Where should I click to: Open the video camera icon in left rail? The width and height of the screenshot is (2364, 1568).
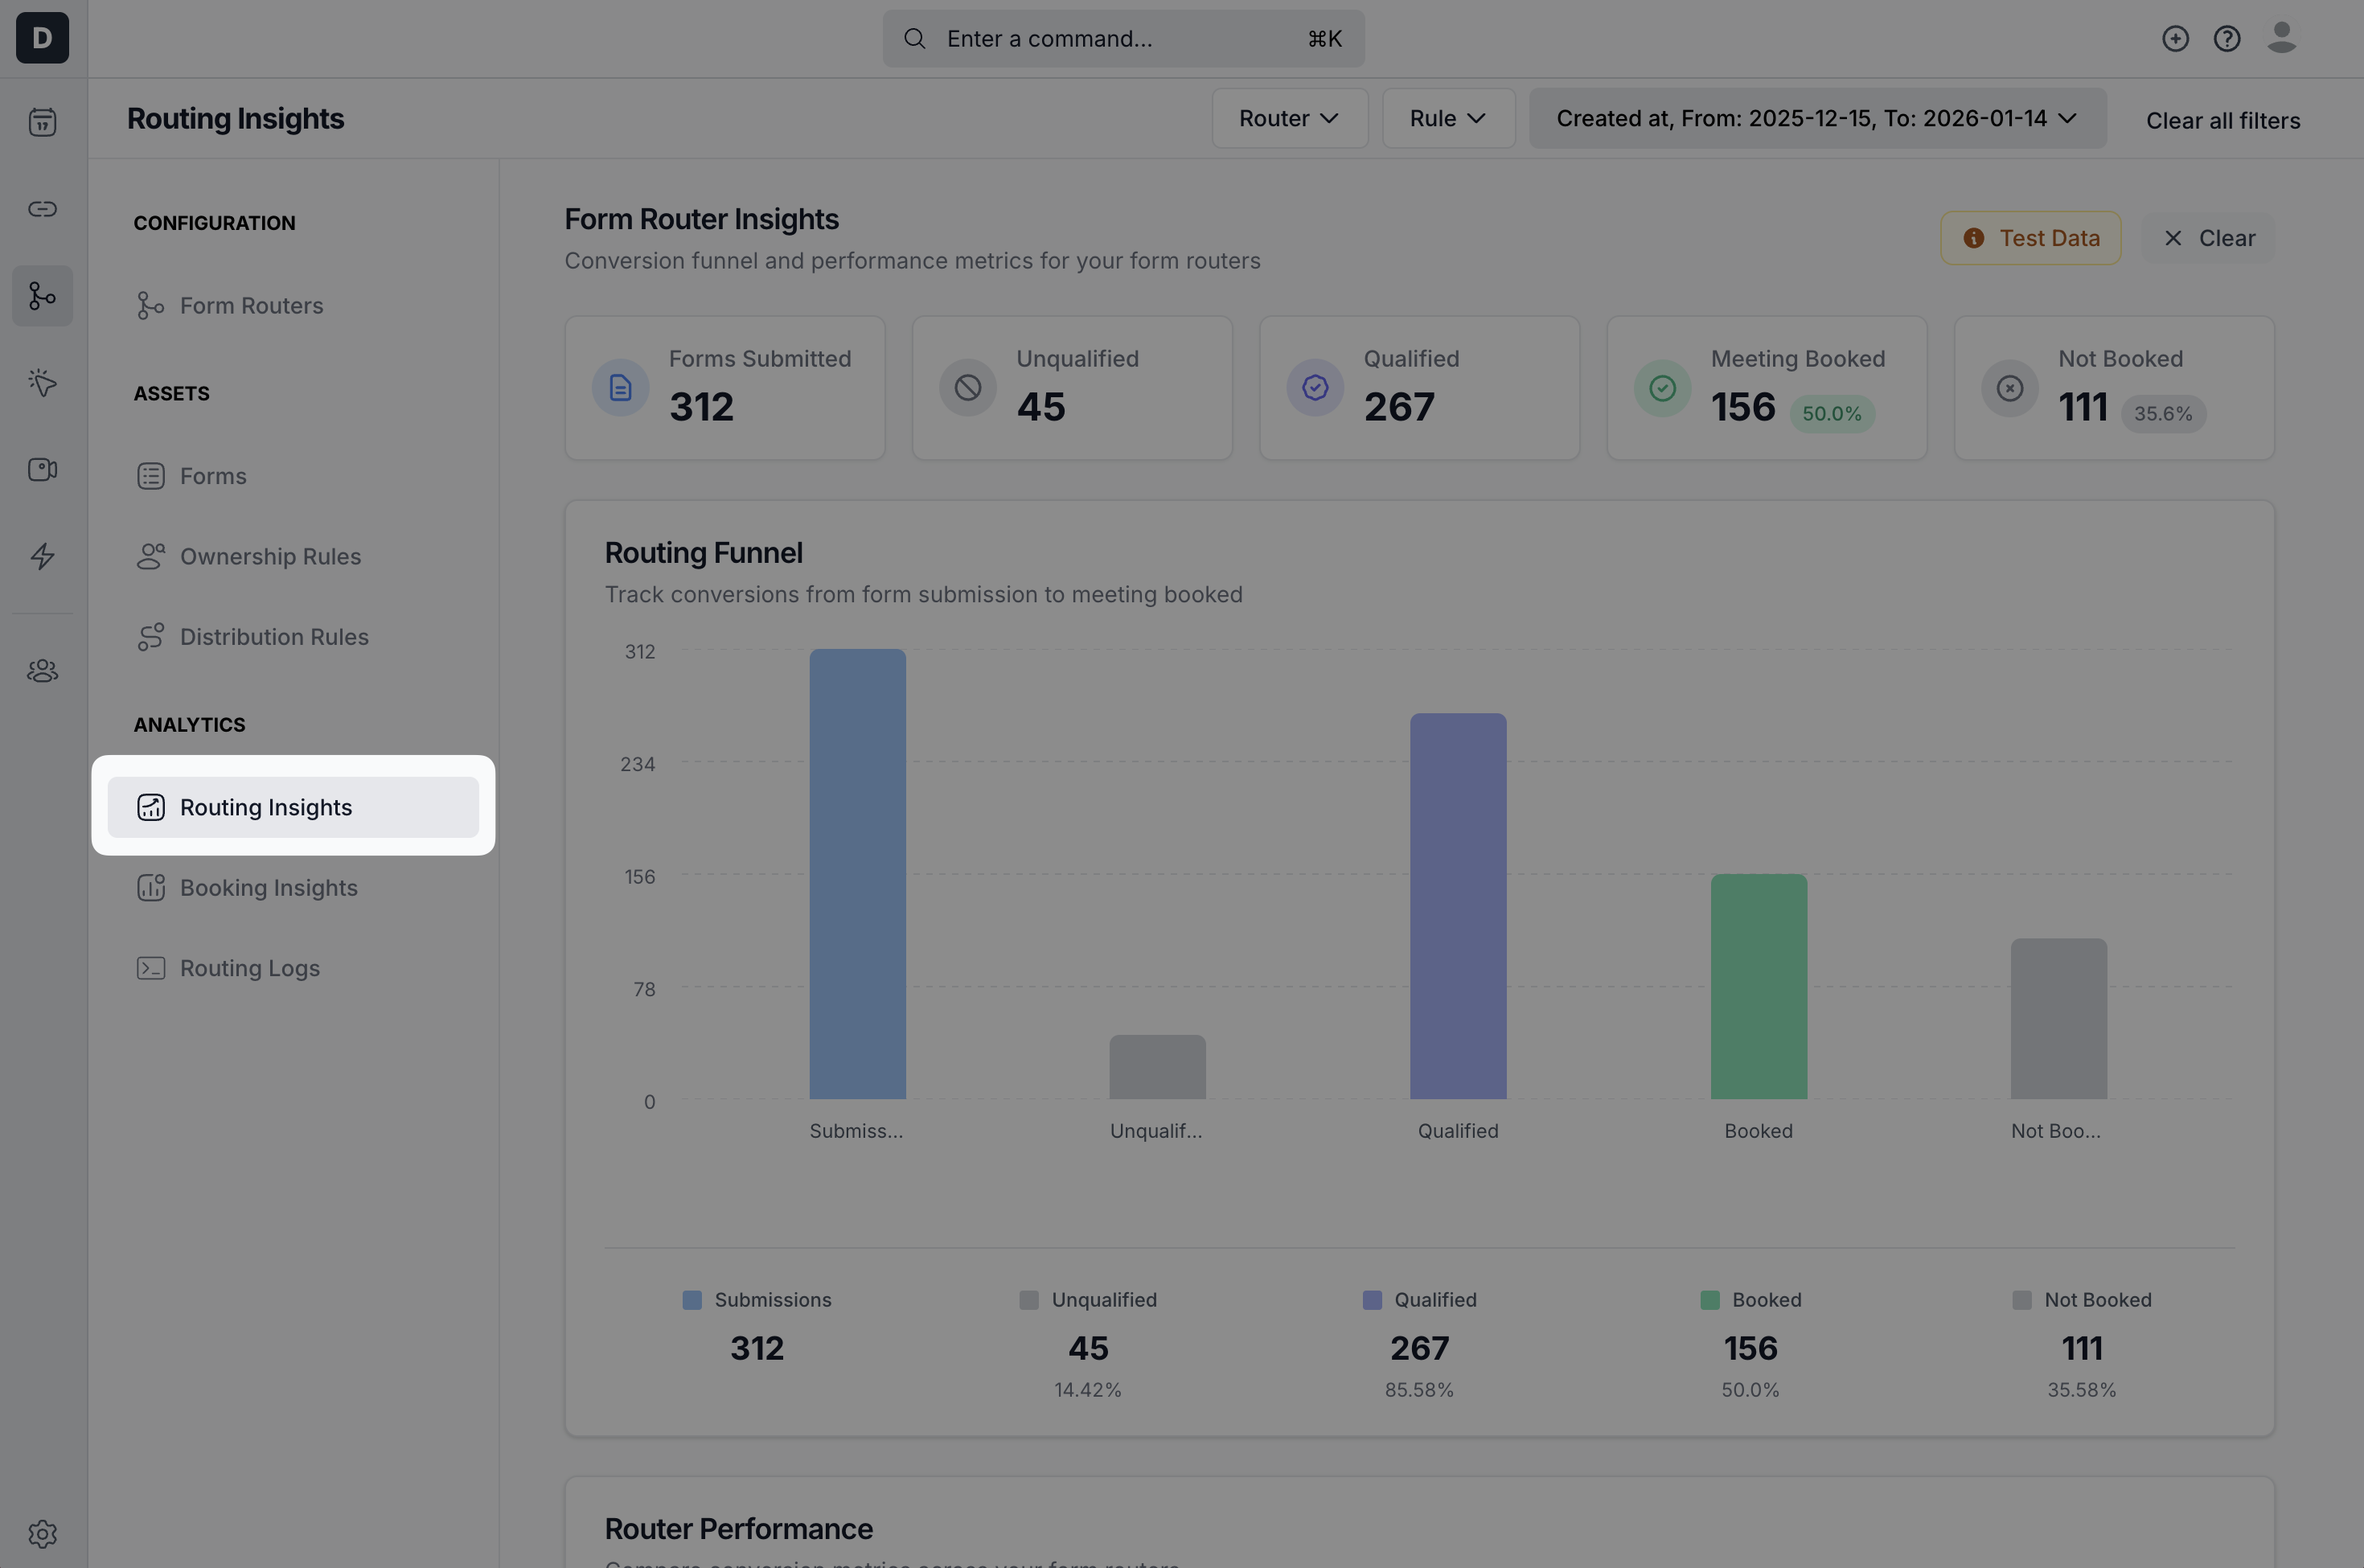point(42,469)
